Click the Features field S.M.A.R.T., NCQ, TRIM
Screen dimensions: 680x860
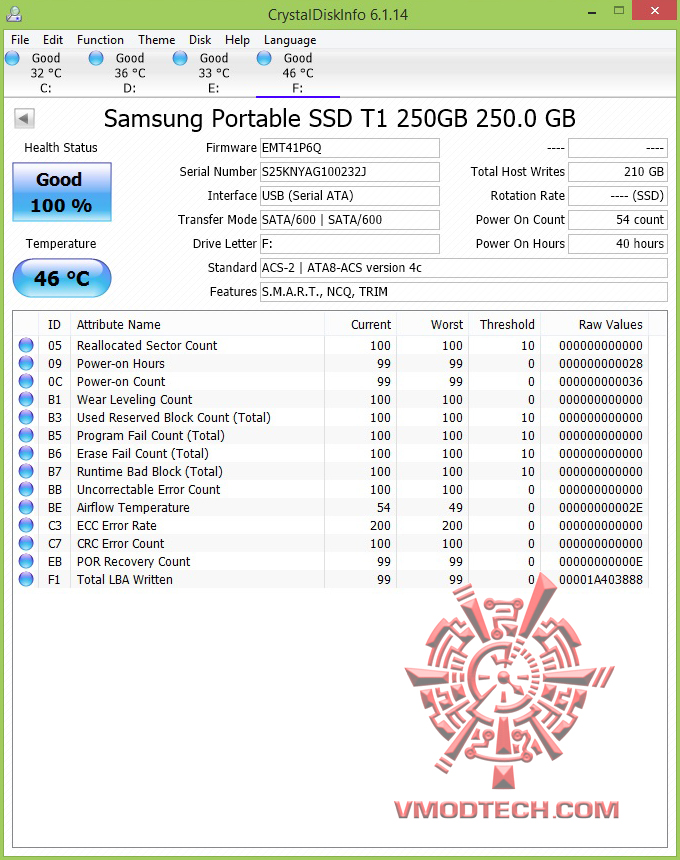tap(464, 292)
